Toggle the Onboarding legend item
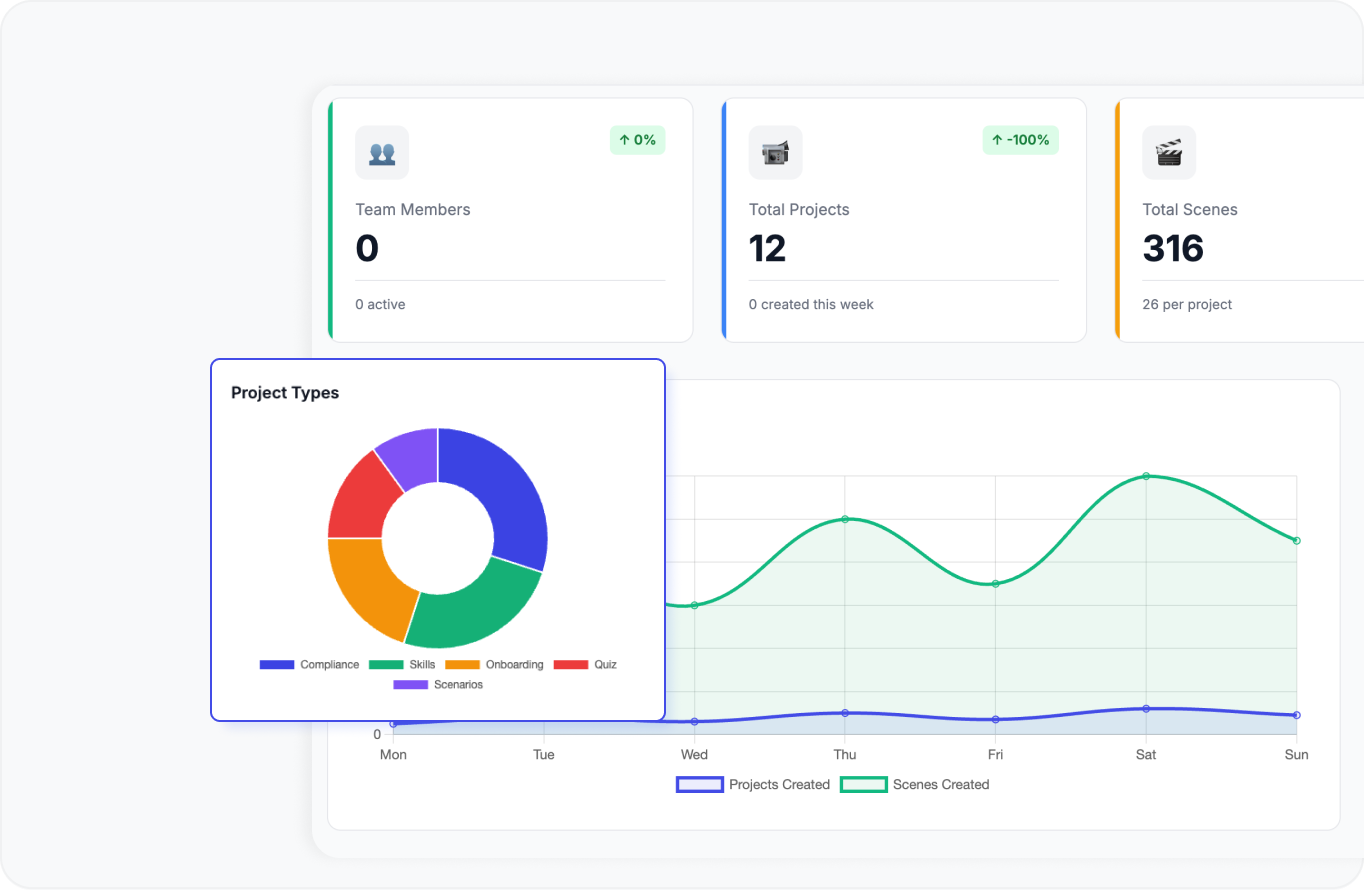Image resolution: width=1364 pixels, height=890 pixels. [x=494, y=665]
